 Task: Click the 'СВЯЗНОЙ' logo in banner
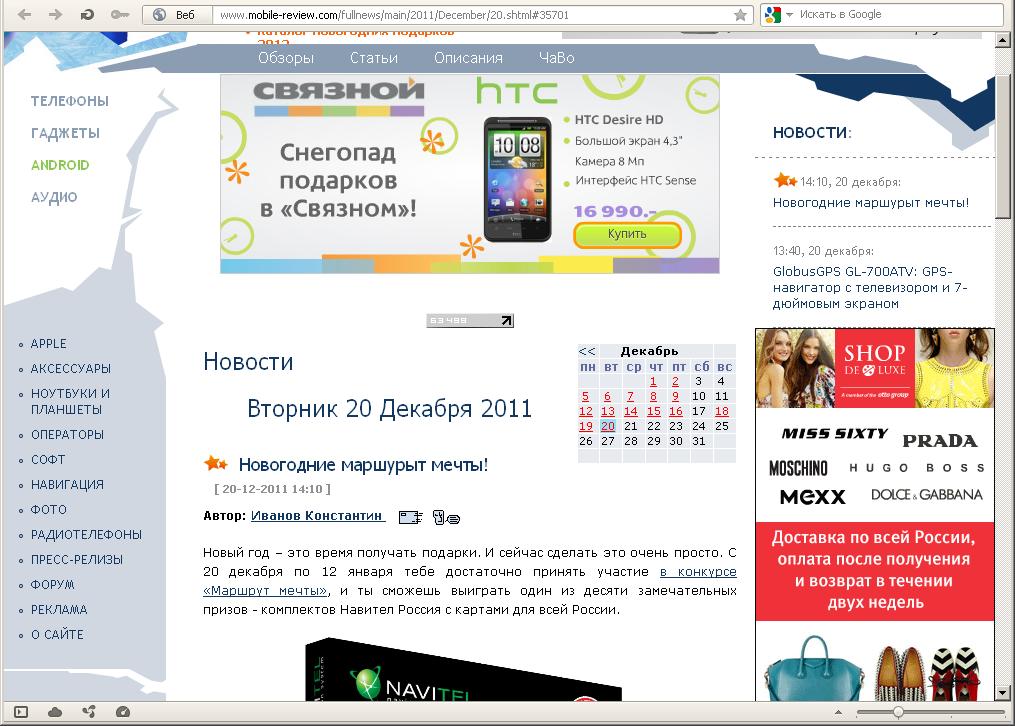click(x=339, y=91)
